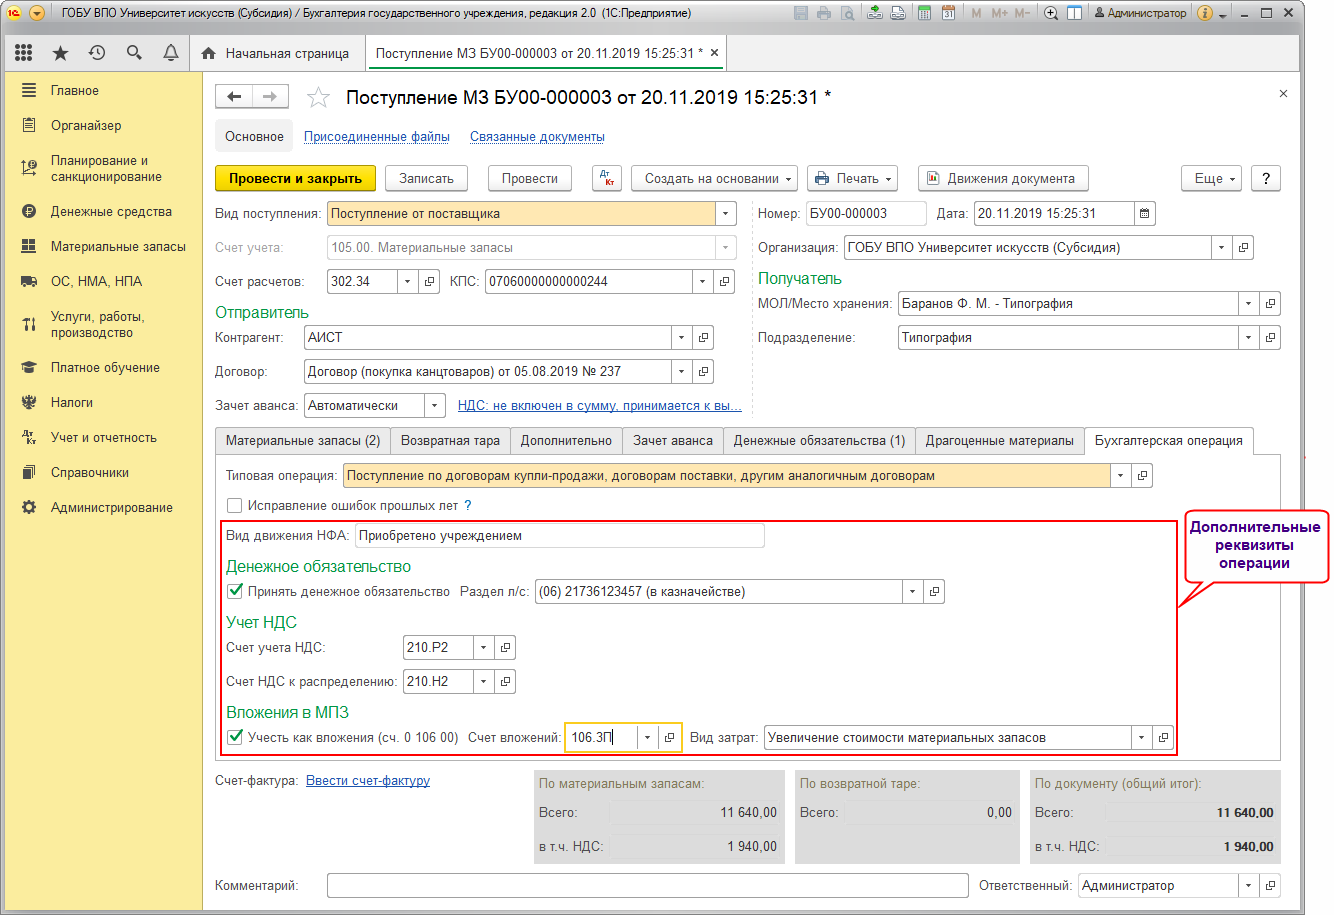1334x915 pixels.
Task: Open the calendar picker for Дата
Action: pyautogui.click(x=1145, y=213)
